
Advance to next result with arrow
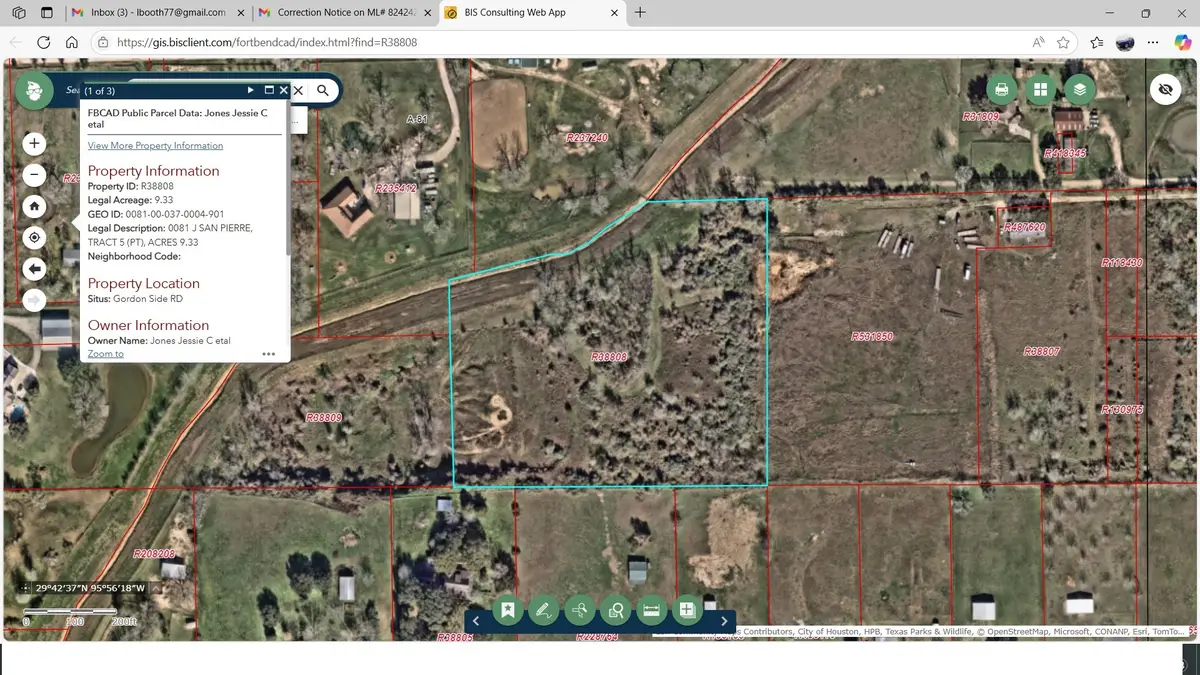coord(250,89)
